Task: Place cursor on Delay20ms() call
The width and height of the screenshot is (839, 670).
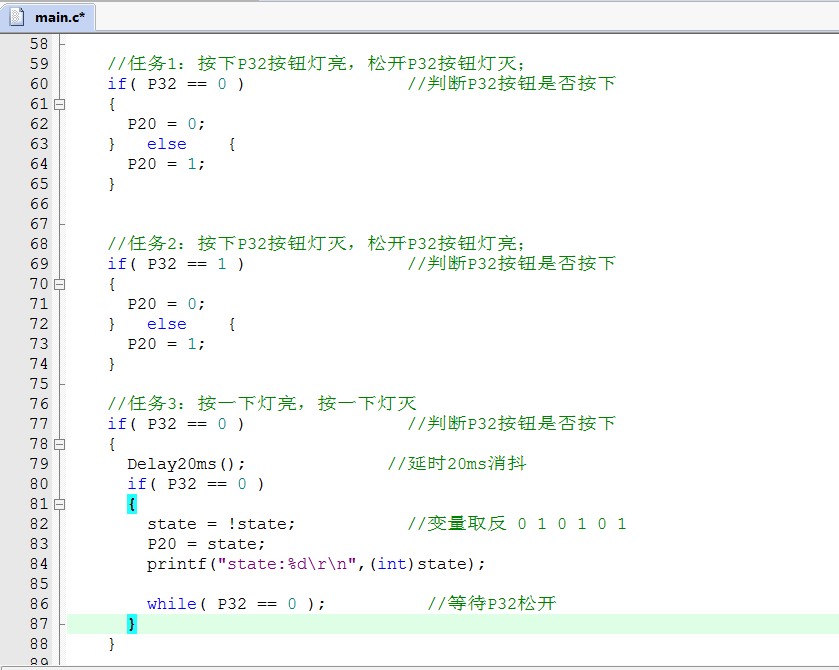Action: coord(186,464)
